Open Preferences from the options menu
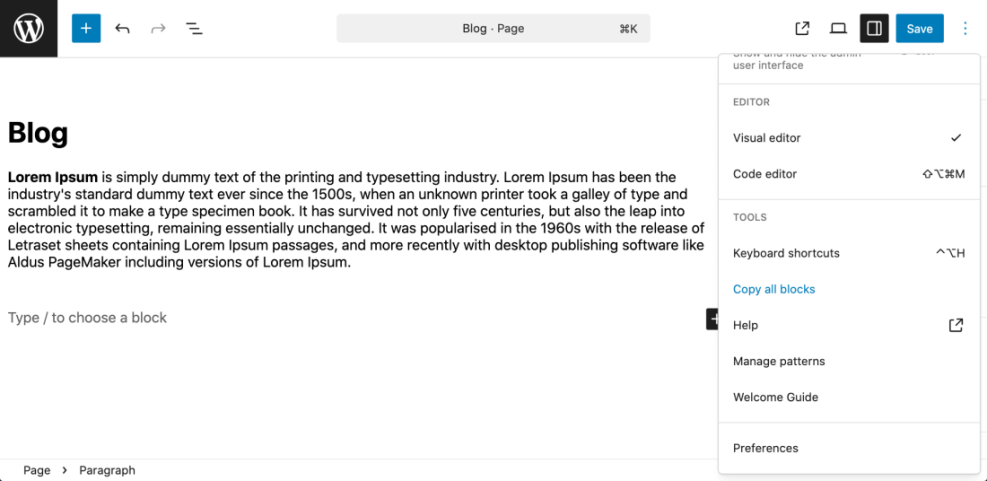987x481 pixels. click(x=766, y=448)
